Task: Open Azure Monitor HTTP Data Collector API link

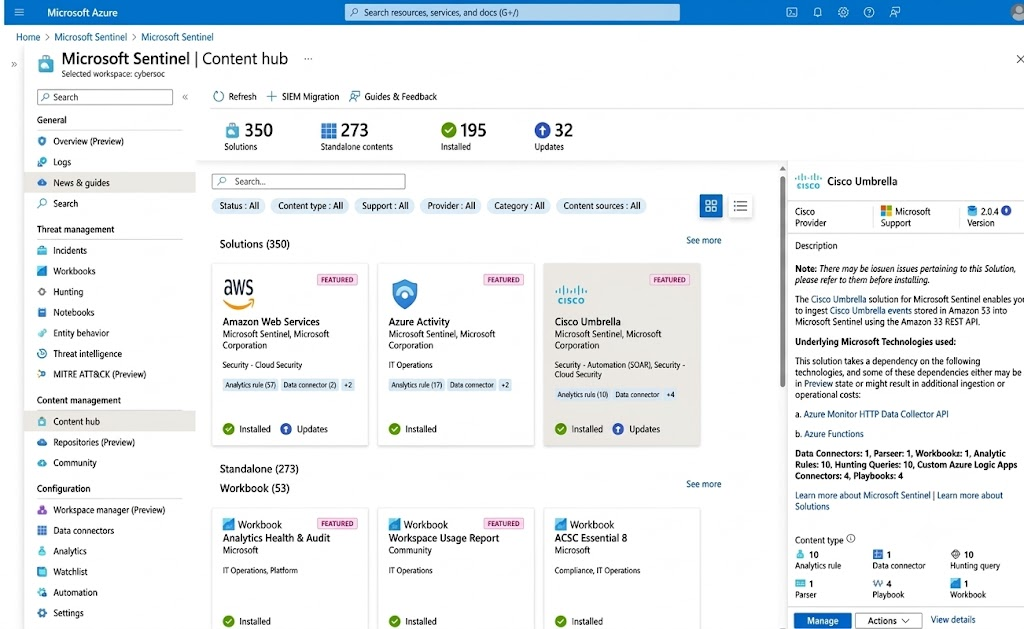Action: (876, 414)
